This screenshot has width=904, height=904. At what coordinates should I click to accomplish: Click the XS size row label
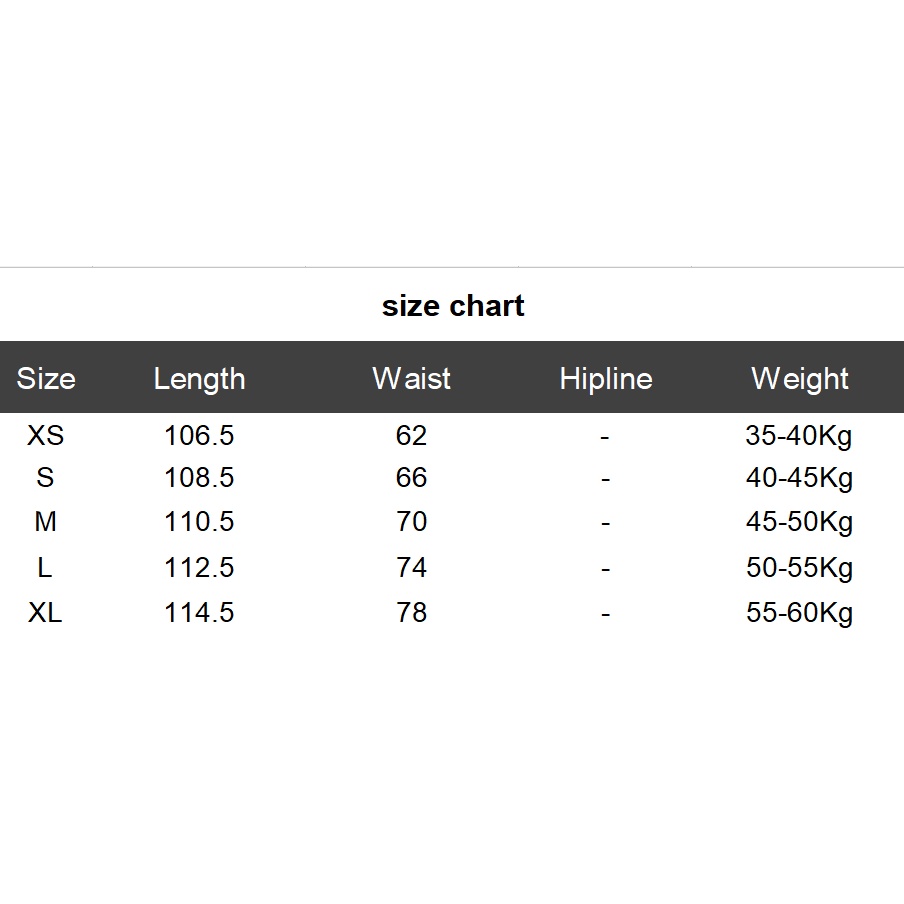point(45,436)
